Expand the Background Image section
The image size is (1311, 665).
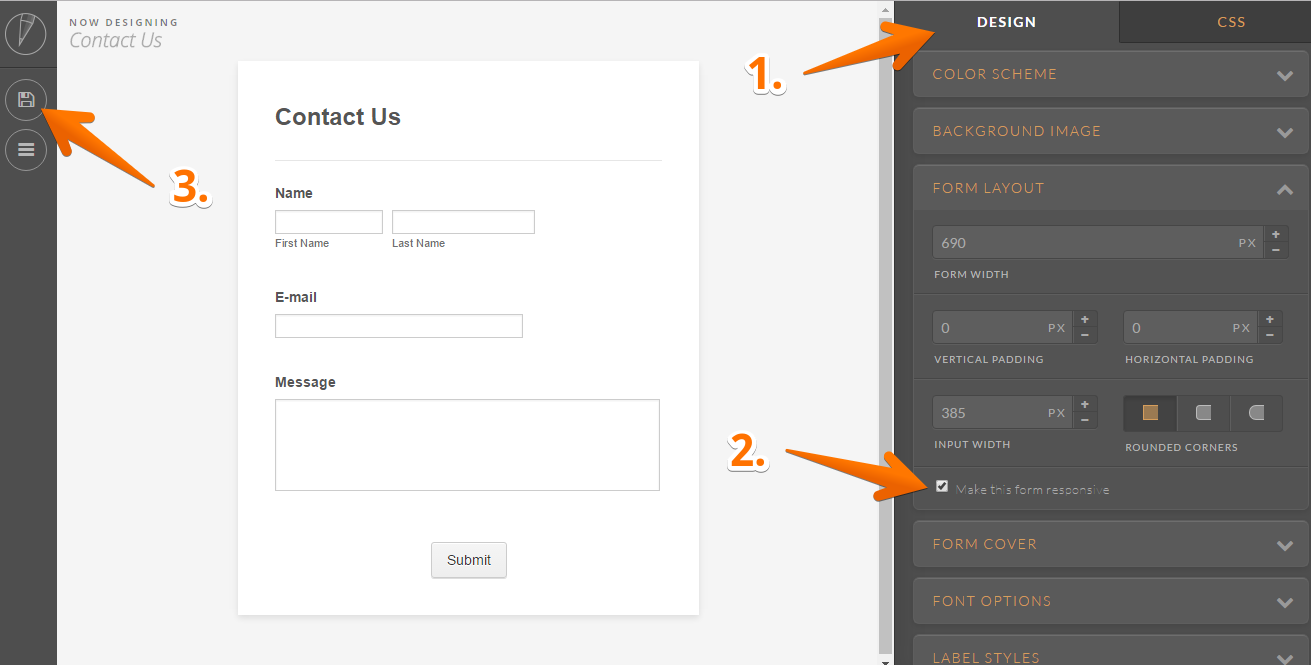[1110, 132]
